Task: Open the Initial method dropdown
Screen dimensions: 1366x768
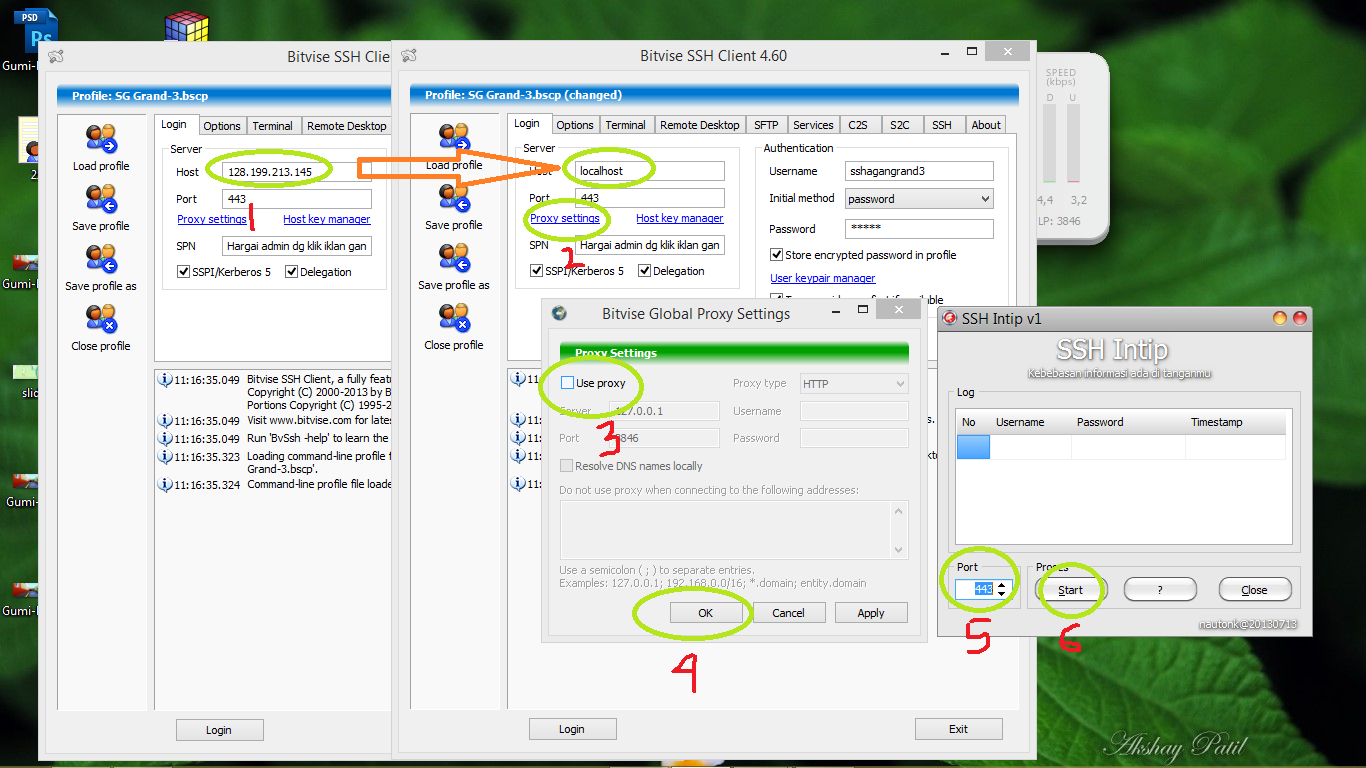Action: 919,199
